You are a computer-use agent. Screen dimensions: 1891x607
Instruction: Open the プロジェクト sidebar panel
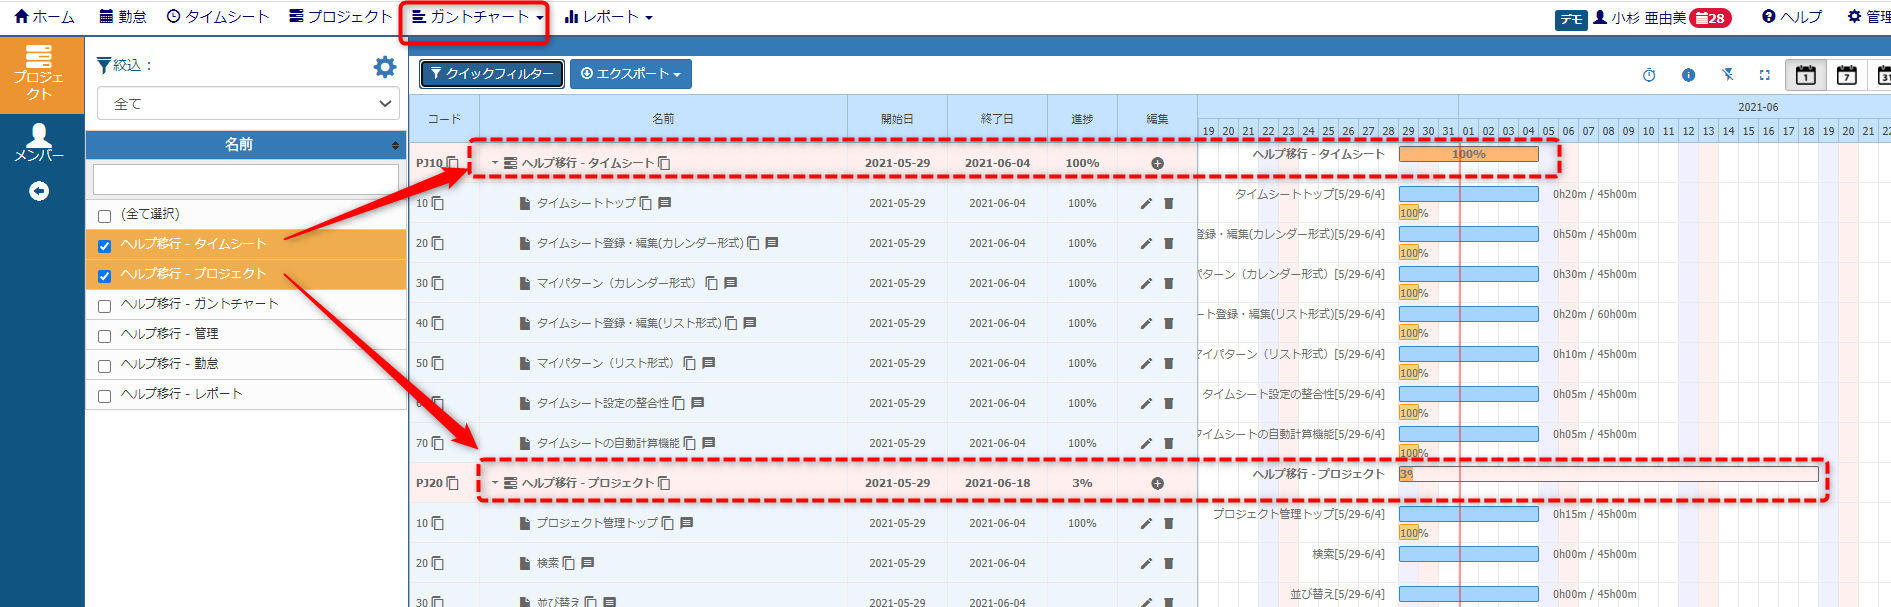pyautogui.click(x=39, y=73)
